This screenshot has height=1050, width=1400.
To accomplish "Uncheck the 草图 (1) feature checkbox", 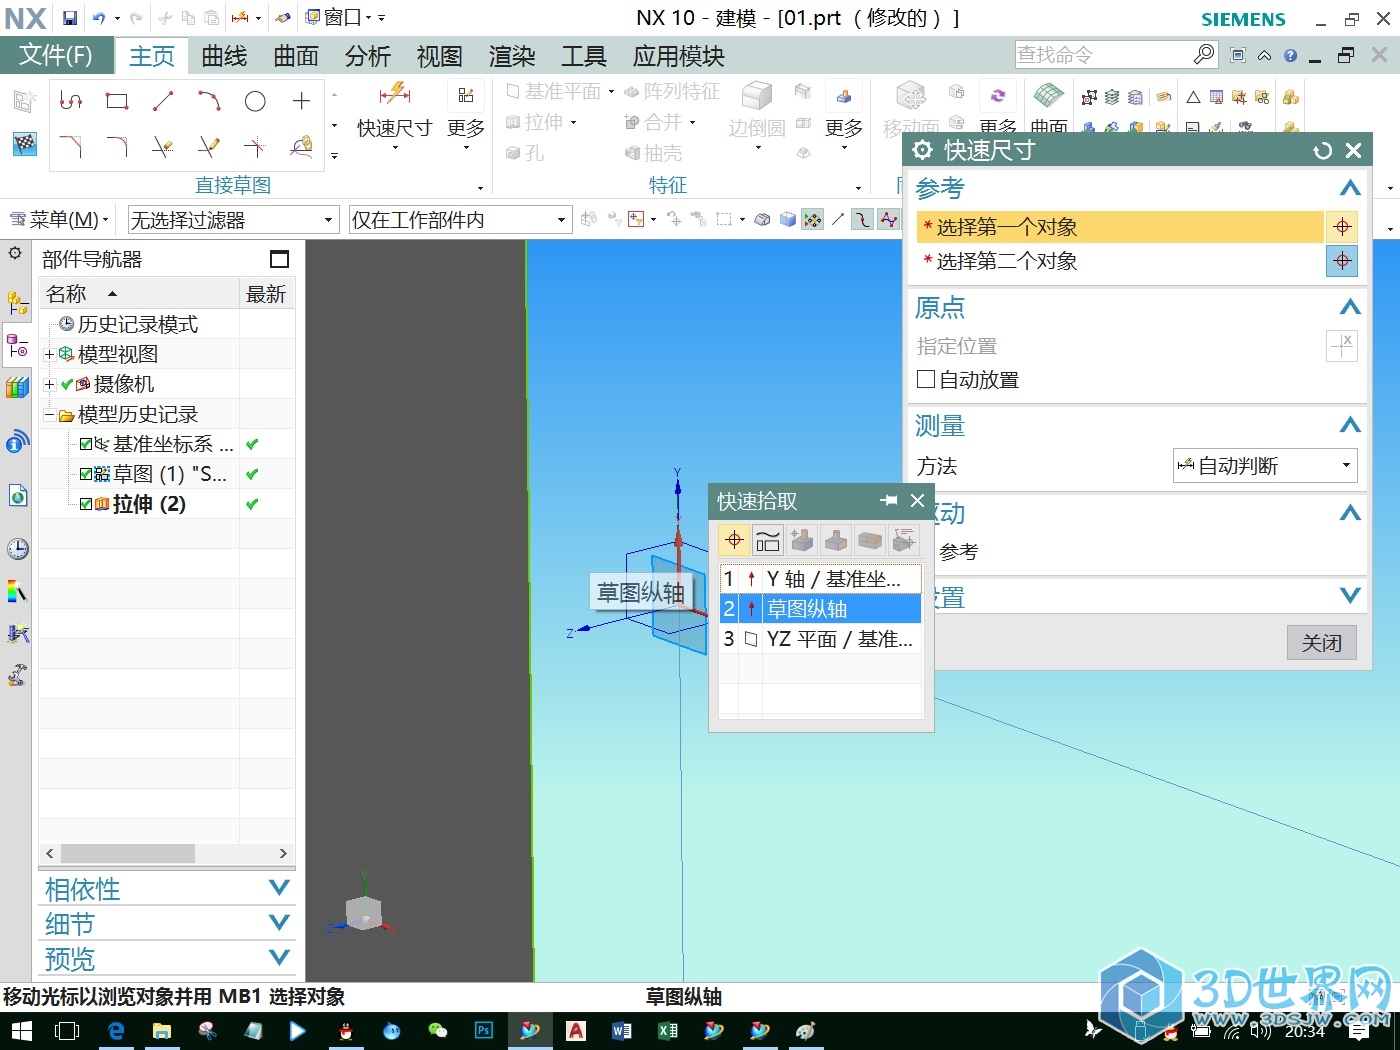I will pyautogui.click(x=86, y=474).
